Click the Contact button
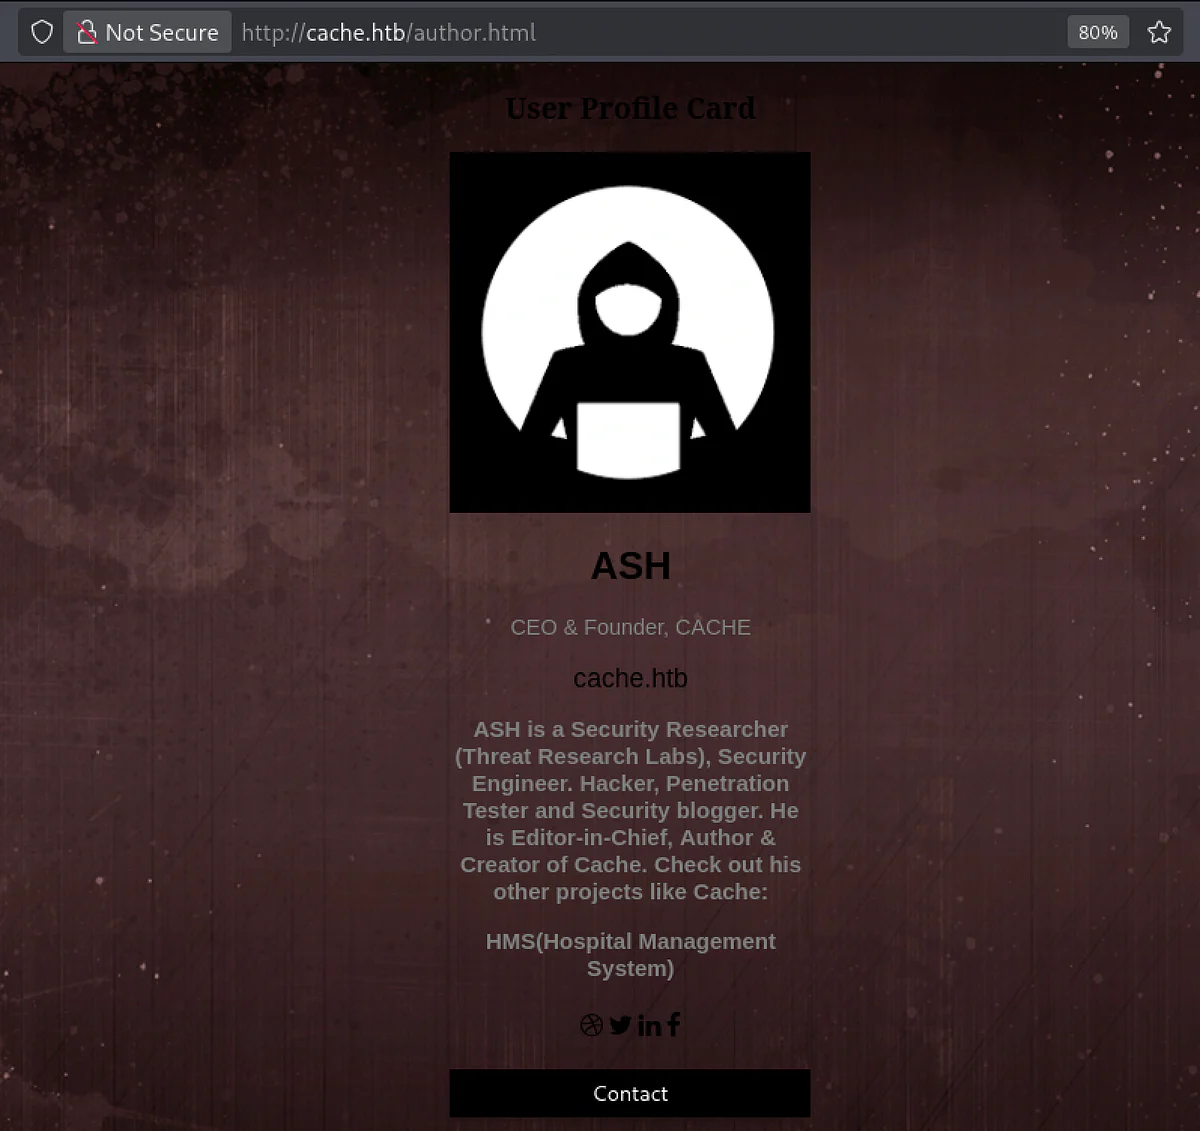The width and height of the screenshot is (1200, 1131). pyautogui.click(x=630, y=1093)
